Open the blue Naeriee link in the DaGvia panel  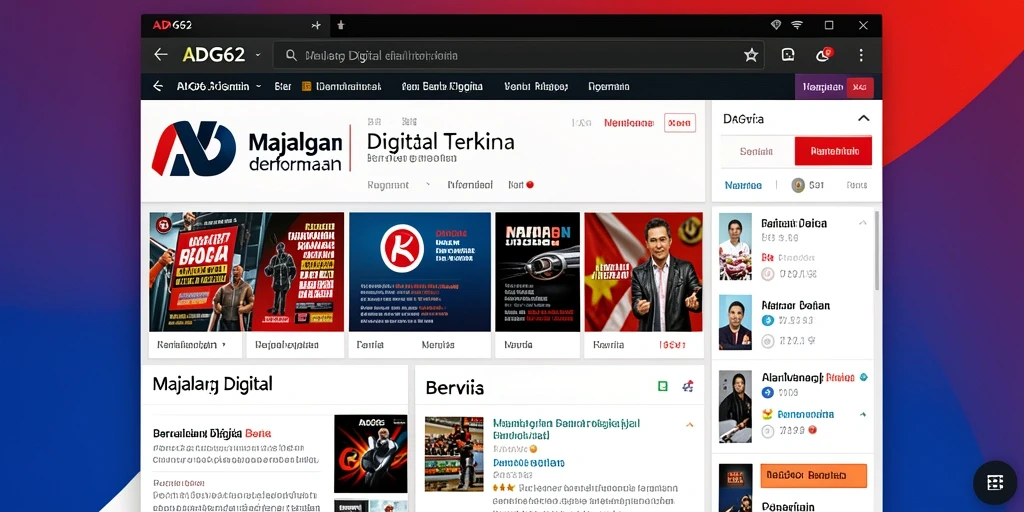743,185
